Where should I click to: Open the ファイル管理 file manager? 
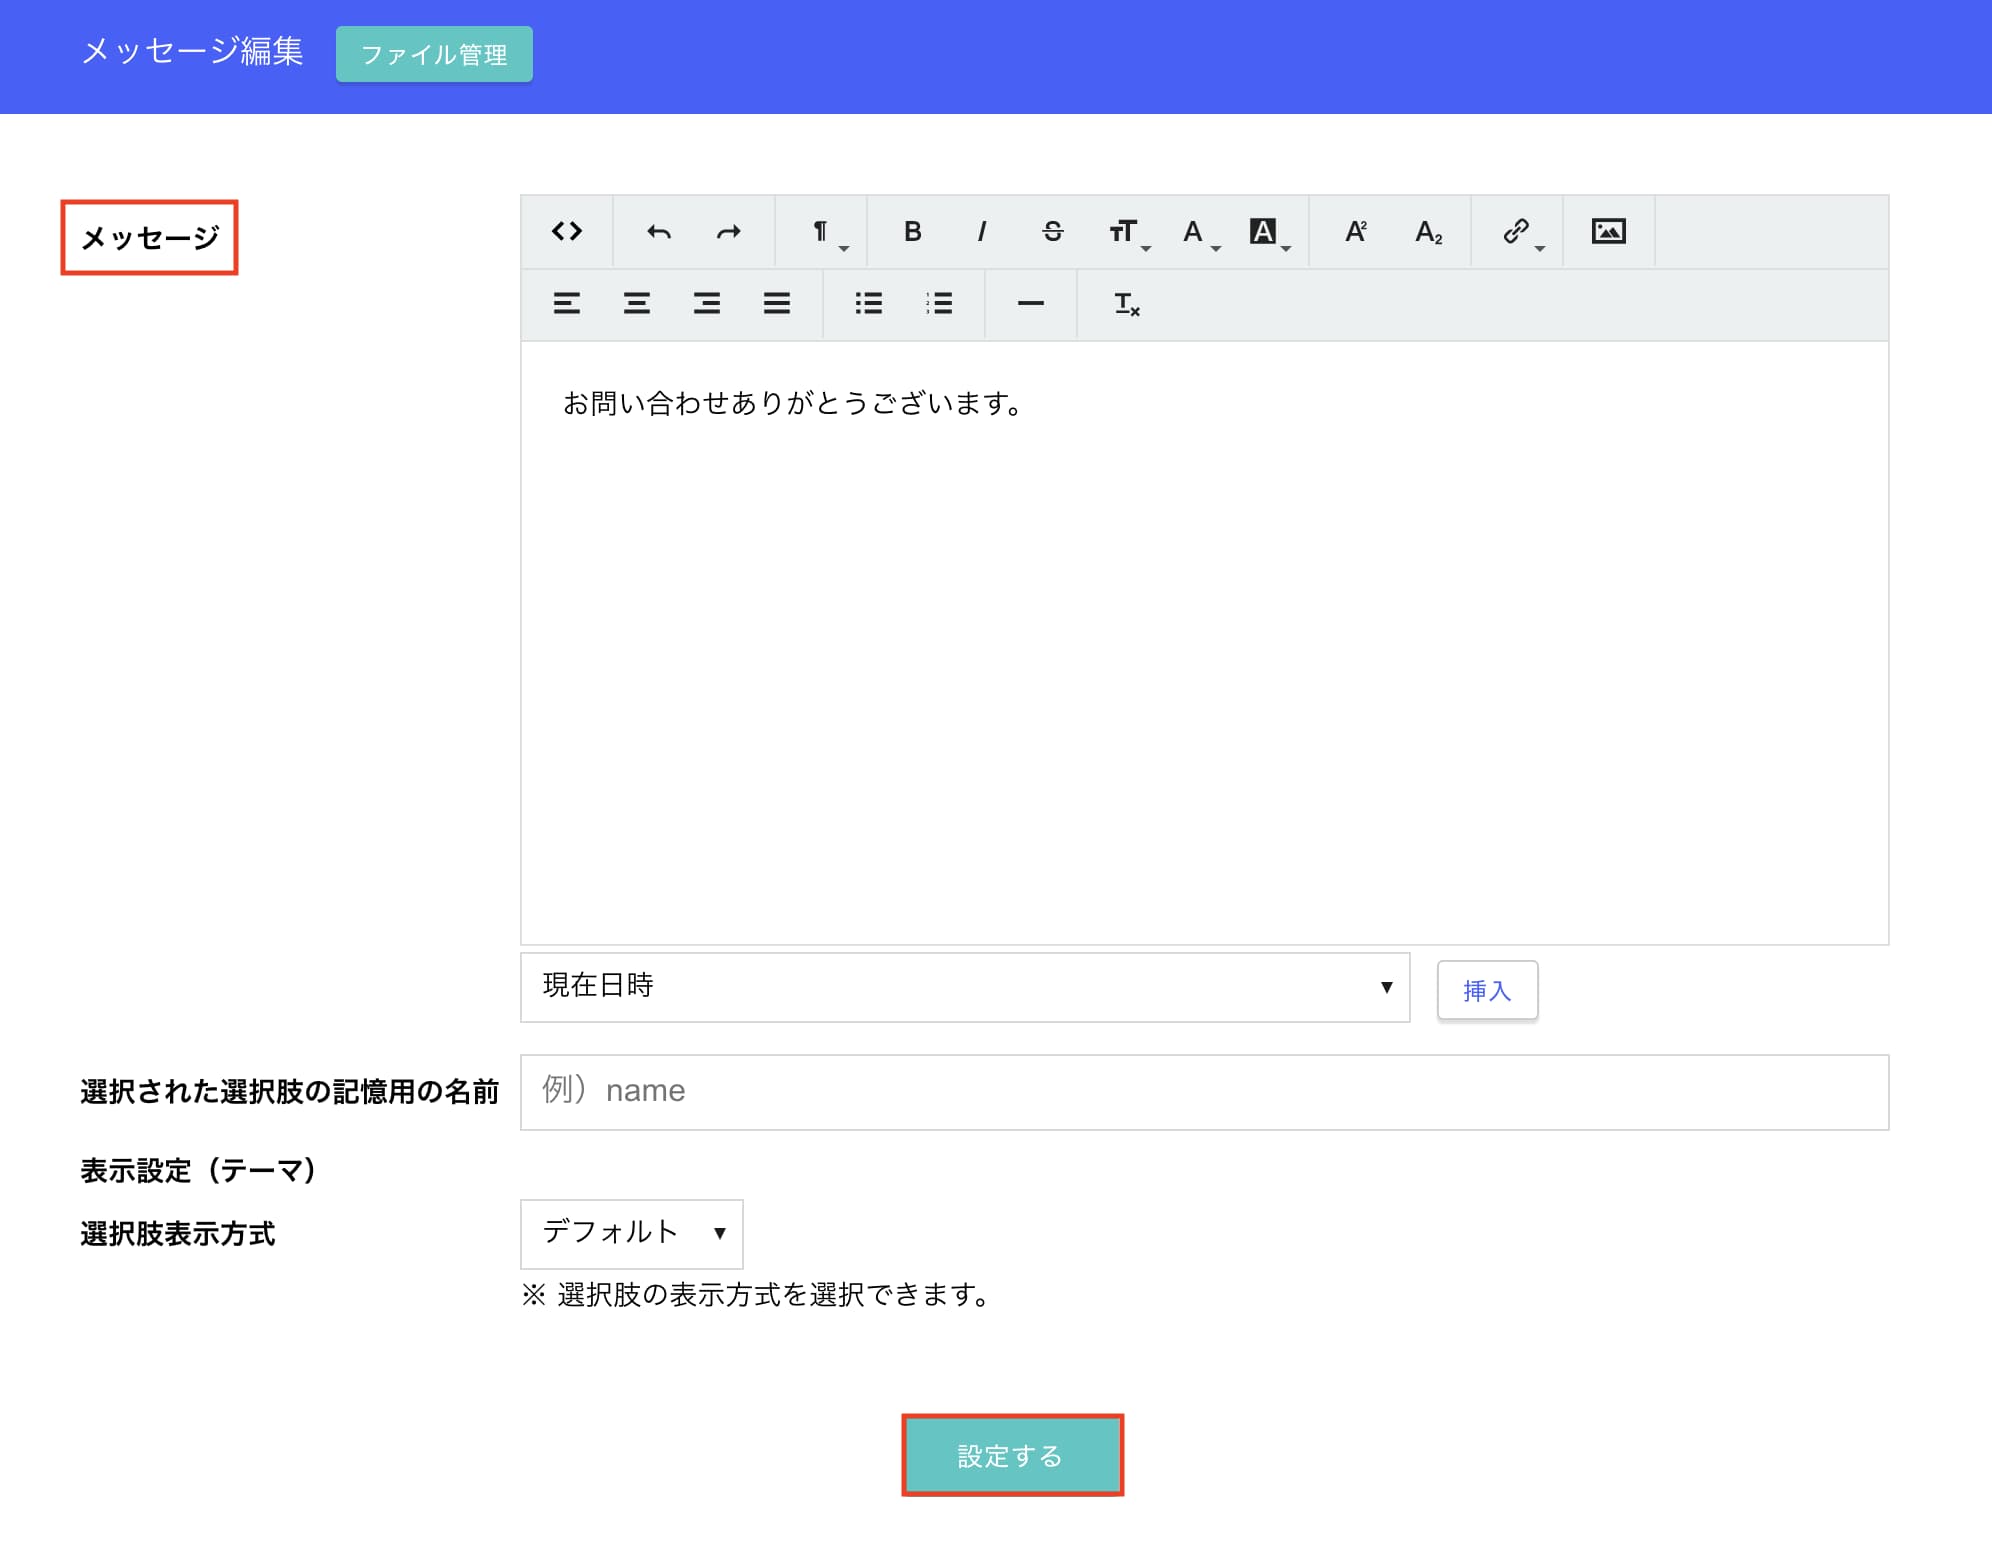(434, 54)
